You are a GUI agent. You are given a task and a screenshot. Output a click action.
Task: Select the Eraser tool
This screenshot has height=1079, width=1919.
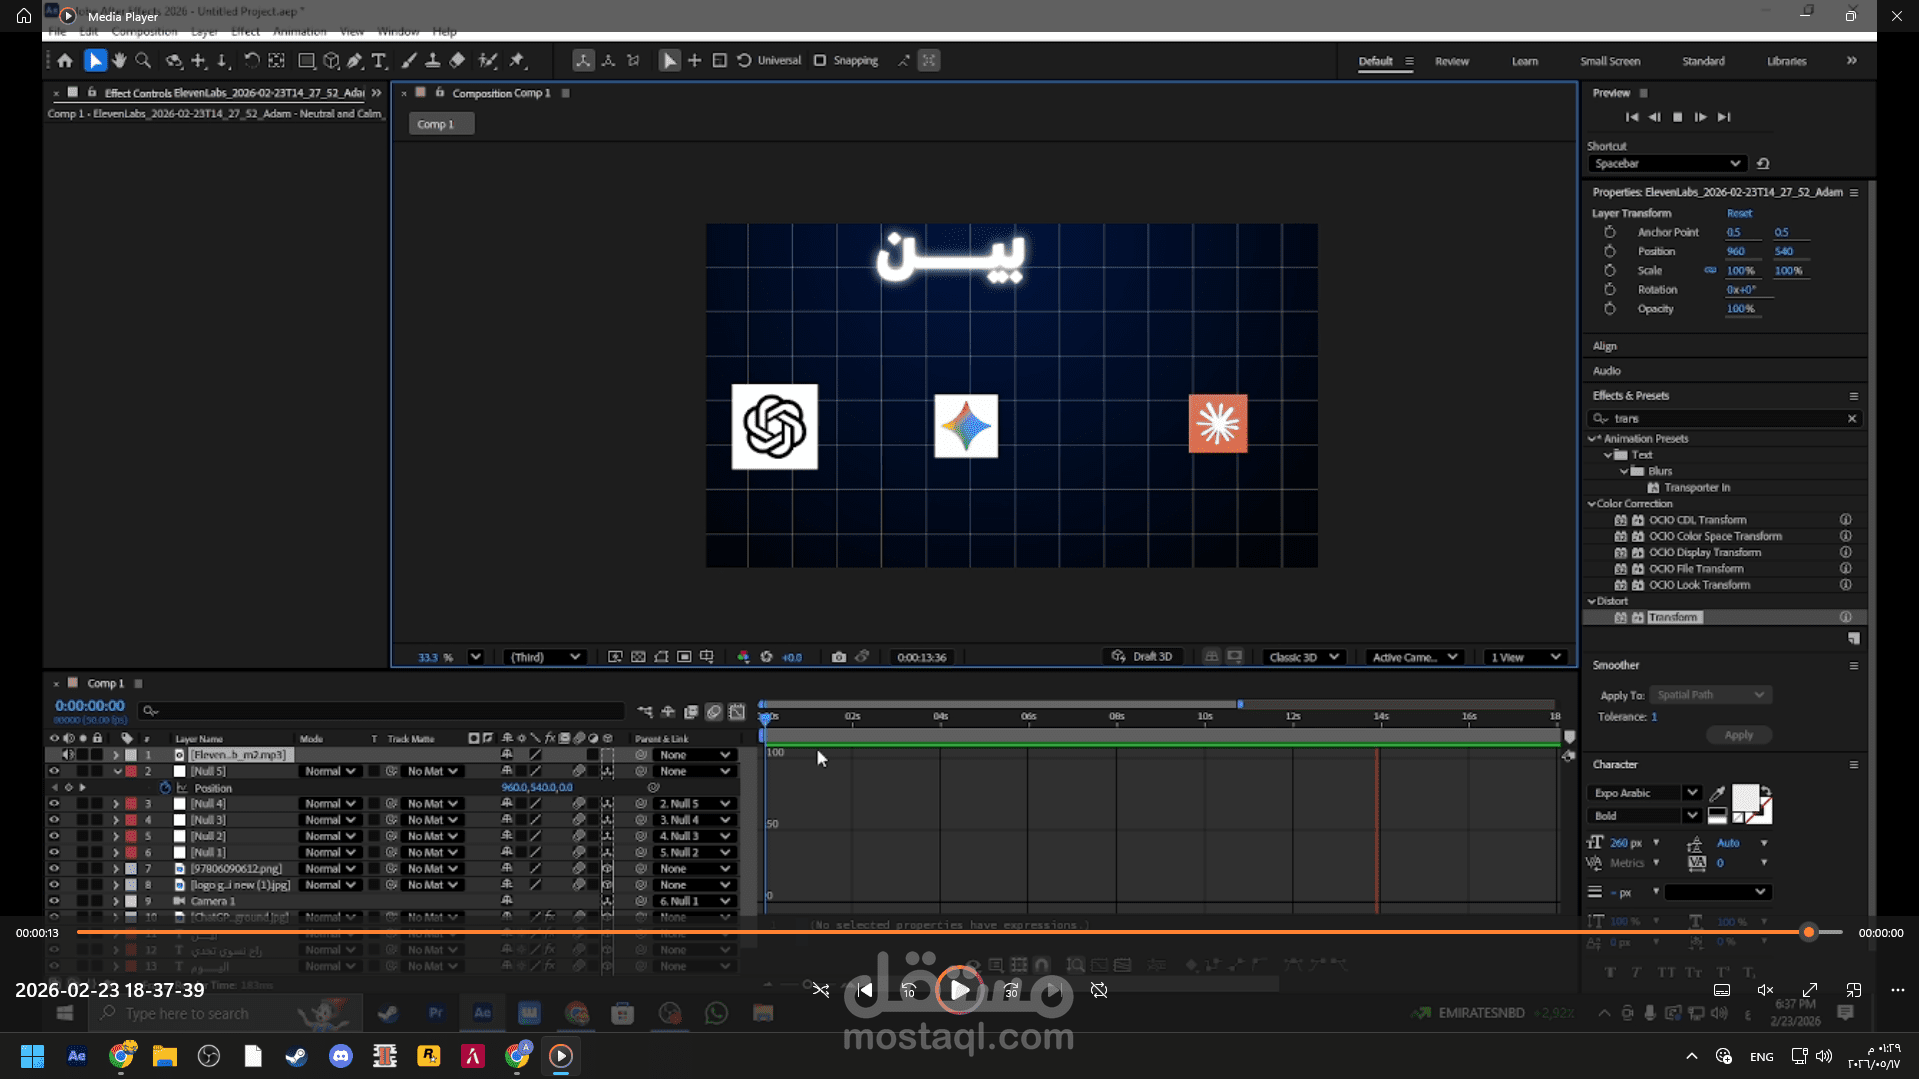457,61
